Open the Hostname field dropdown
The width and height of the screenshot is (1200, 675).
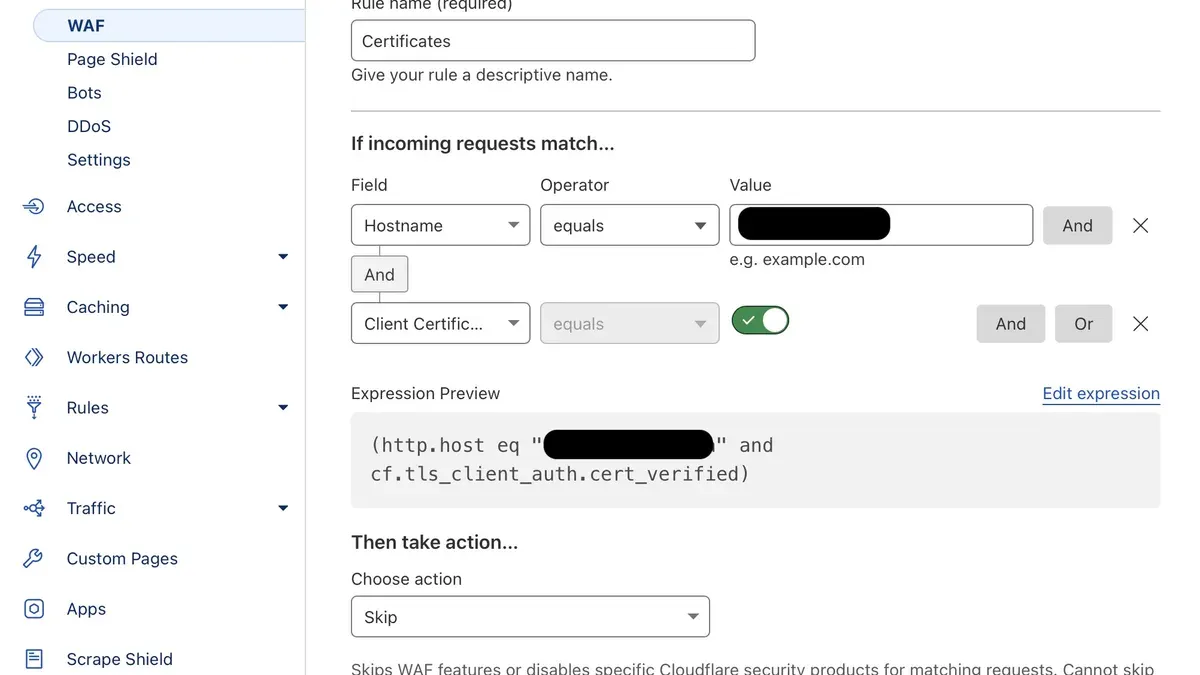pos(440,225)
